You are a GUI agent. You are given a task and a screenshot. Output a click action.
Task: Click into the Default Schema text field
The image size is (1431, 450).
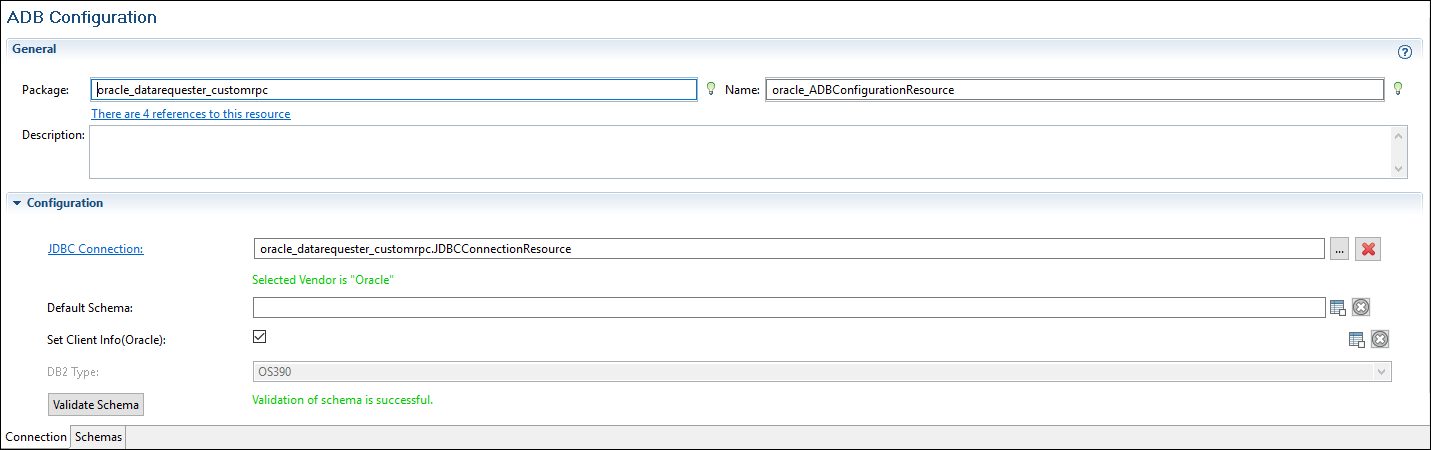tap(788, 308)
